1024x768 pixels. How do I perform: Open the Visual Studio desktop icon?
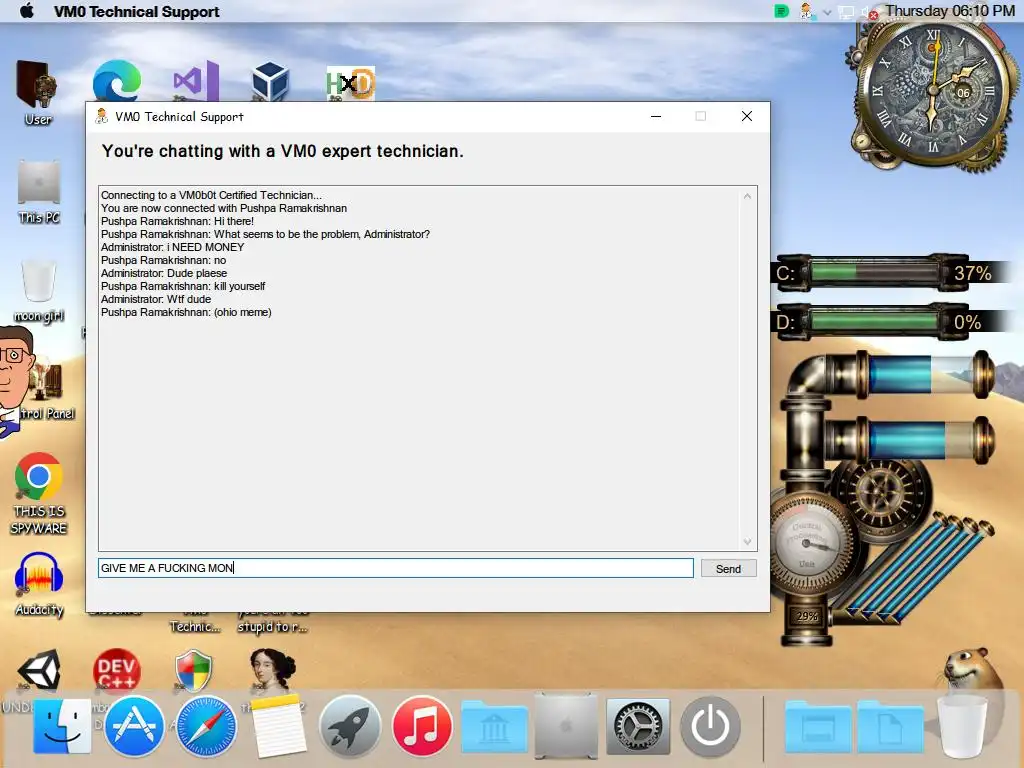point(196,80)
